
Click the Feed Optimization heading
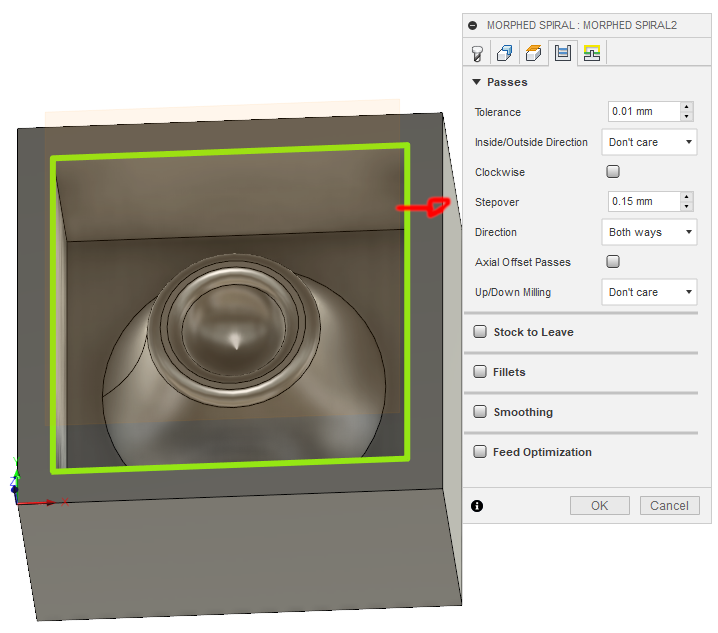542,452
